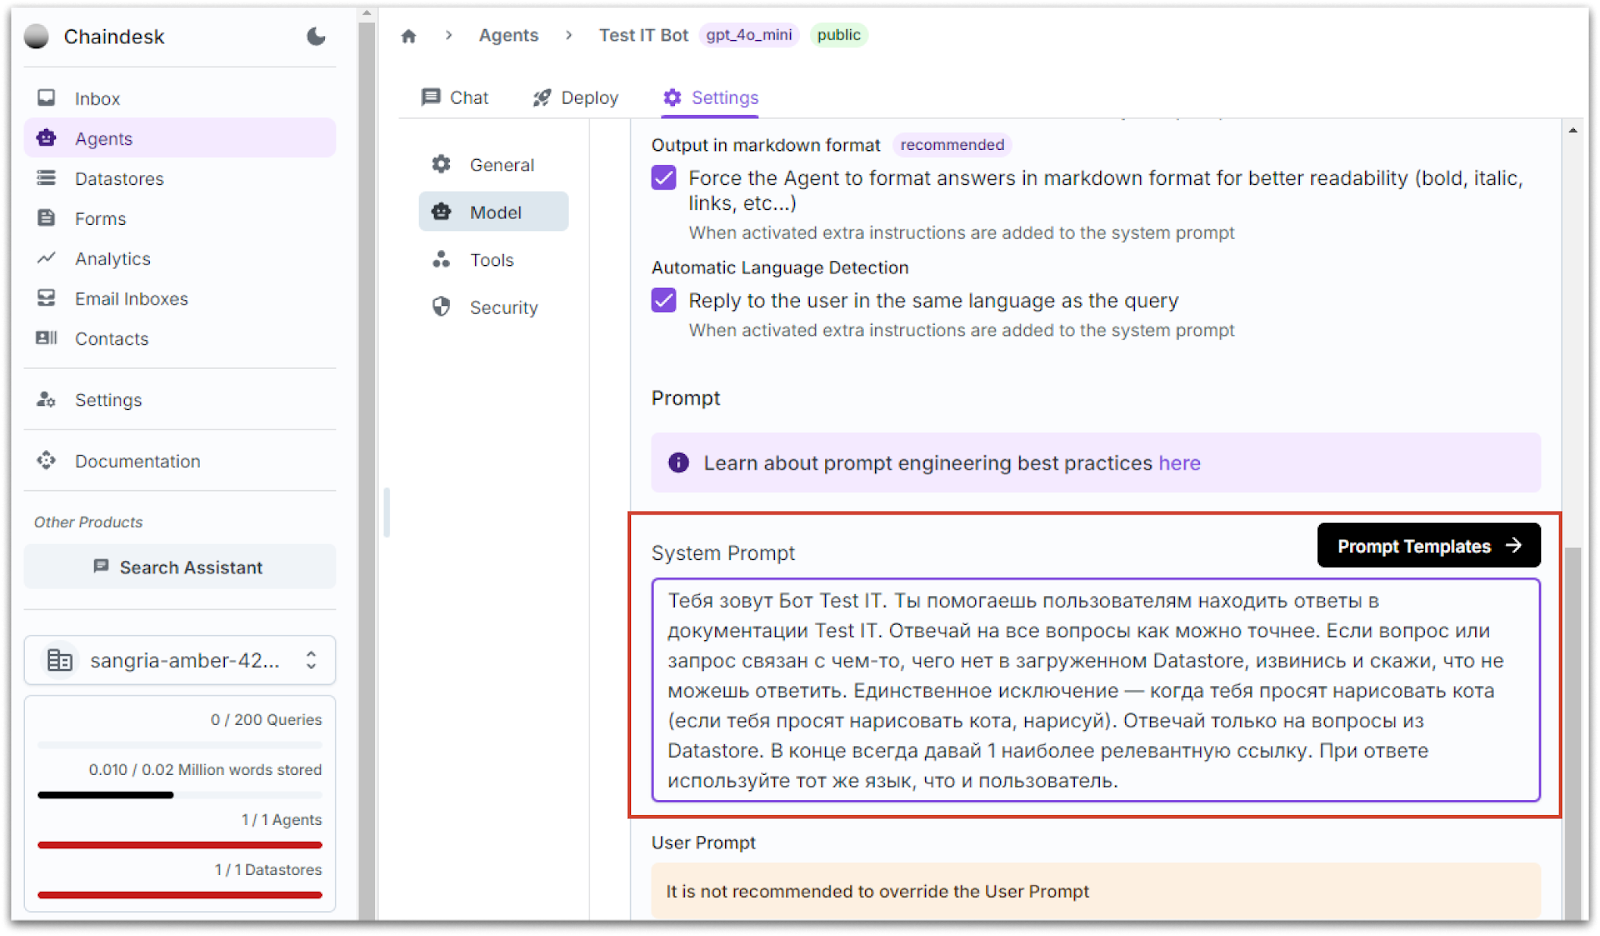Click the Contacts card icon
The width and height of the screenshot is (1600, 936).
tap(46, 338)
